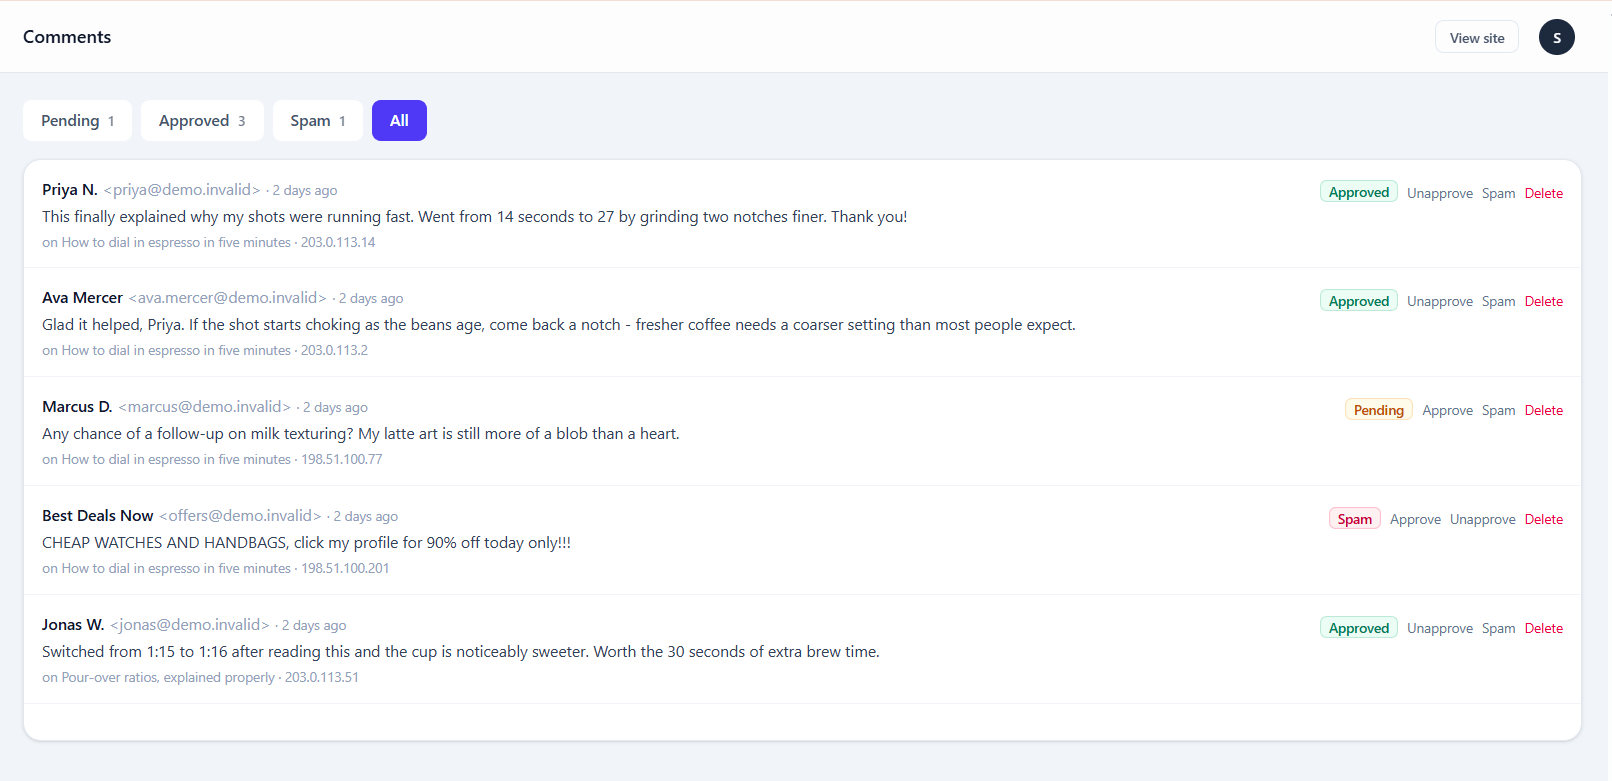
Task: Open the user avatar S menu
Action: pos(1556,37)
